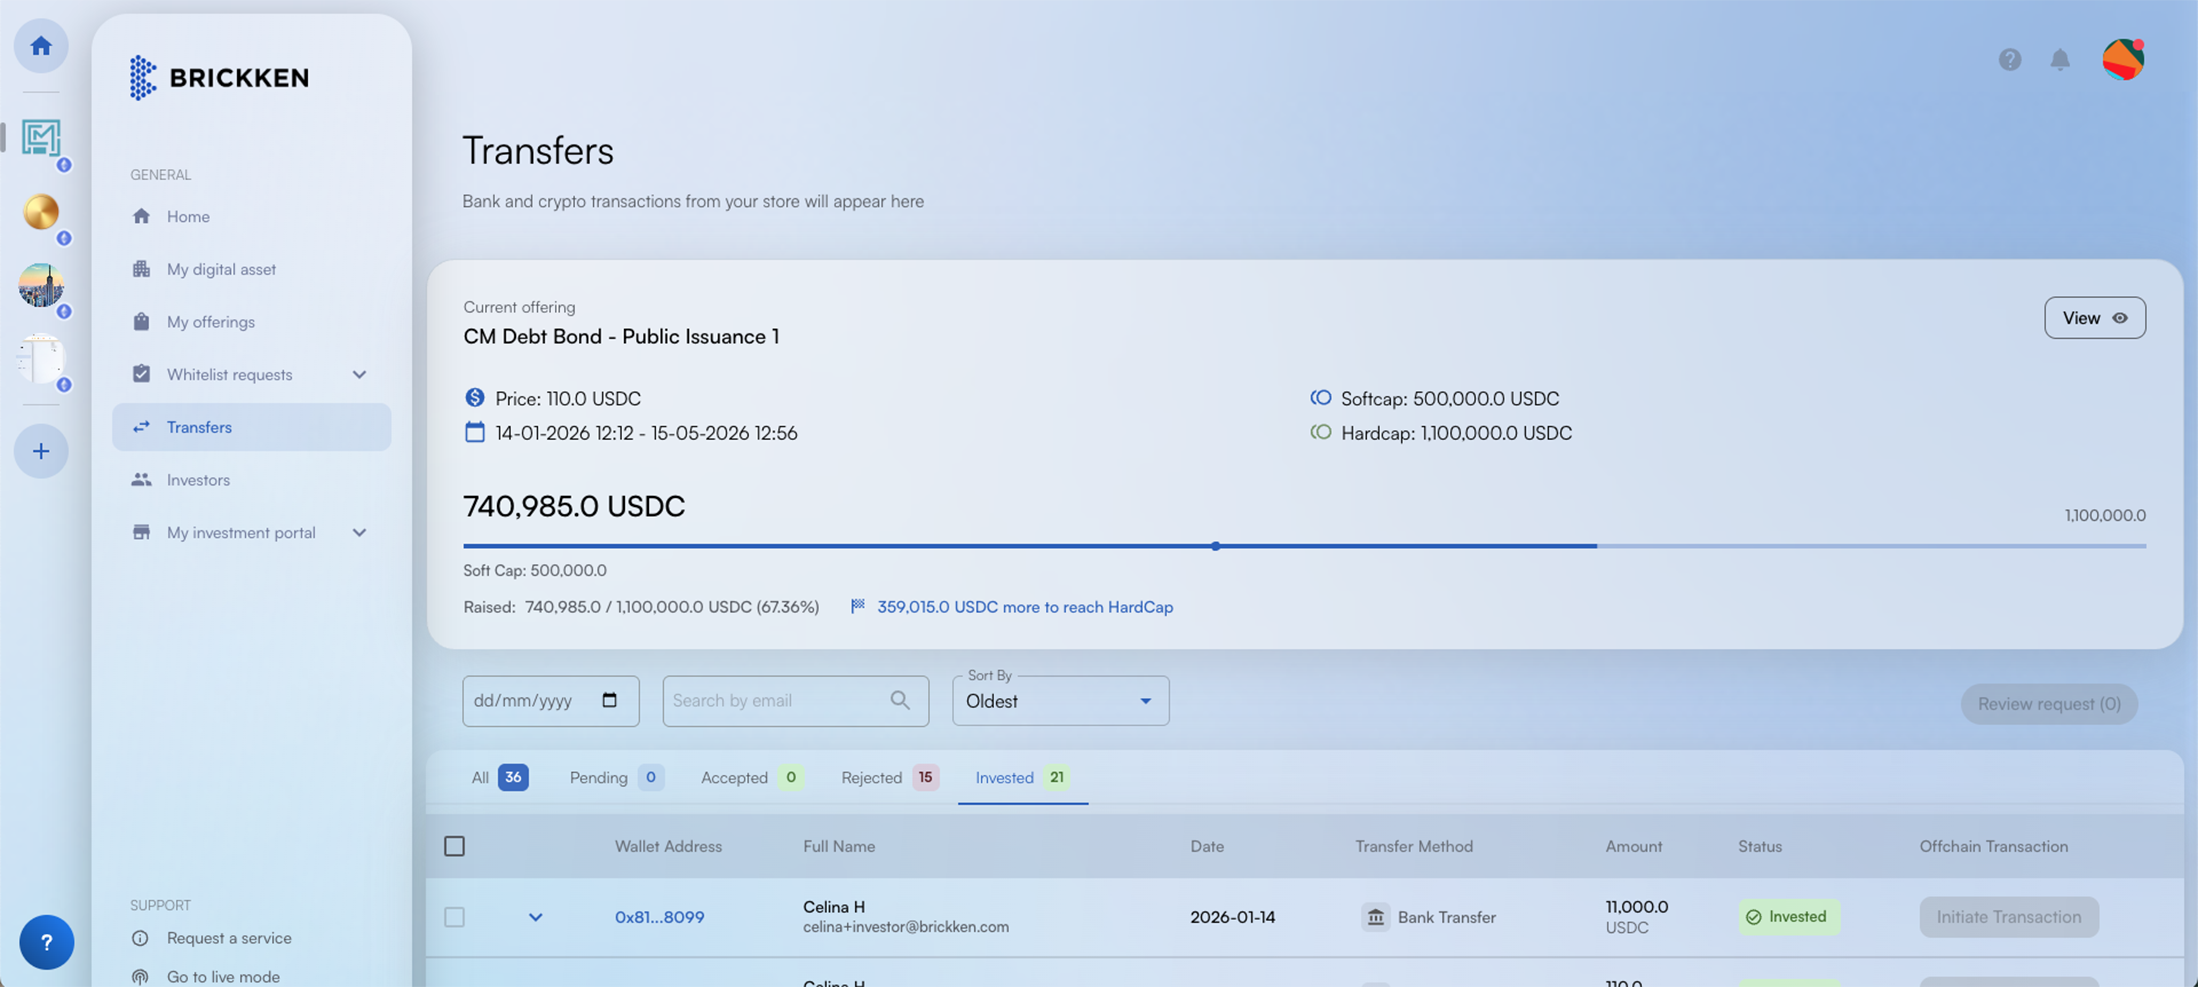Sort by the Date column header
This screenshot has width=2198, height=987.
pos(1207,846)
